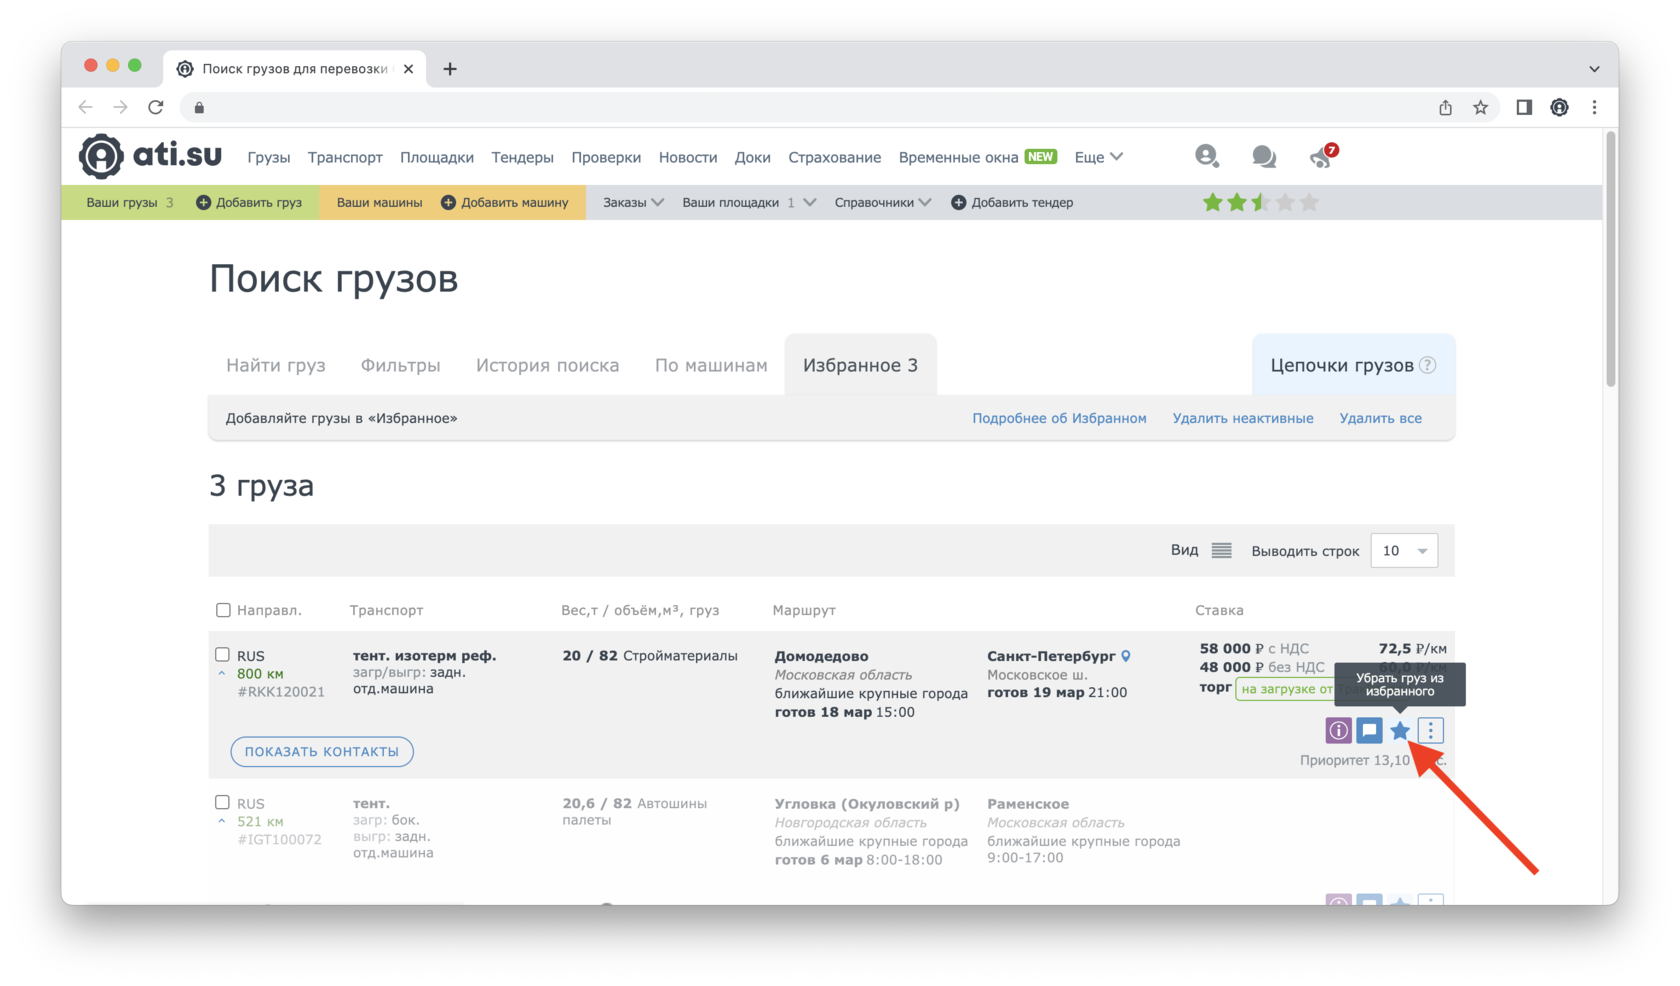Click Удалить все
Image resolution: width=1680 pixels, height=986 pixels.
tap(1380, 418)
